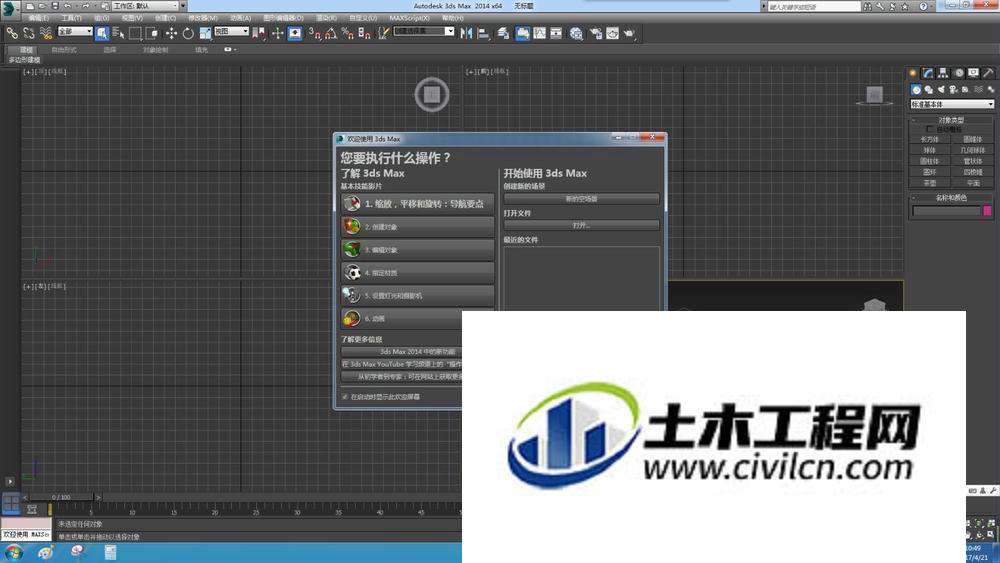Play tutorial 4 assign materials
Screen dimensions: 1000x563
(418, 273)
